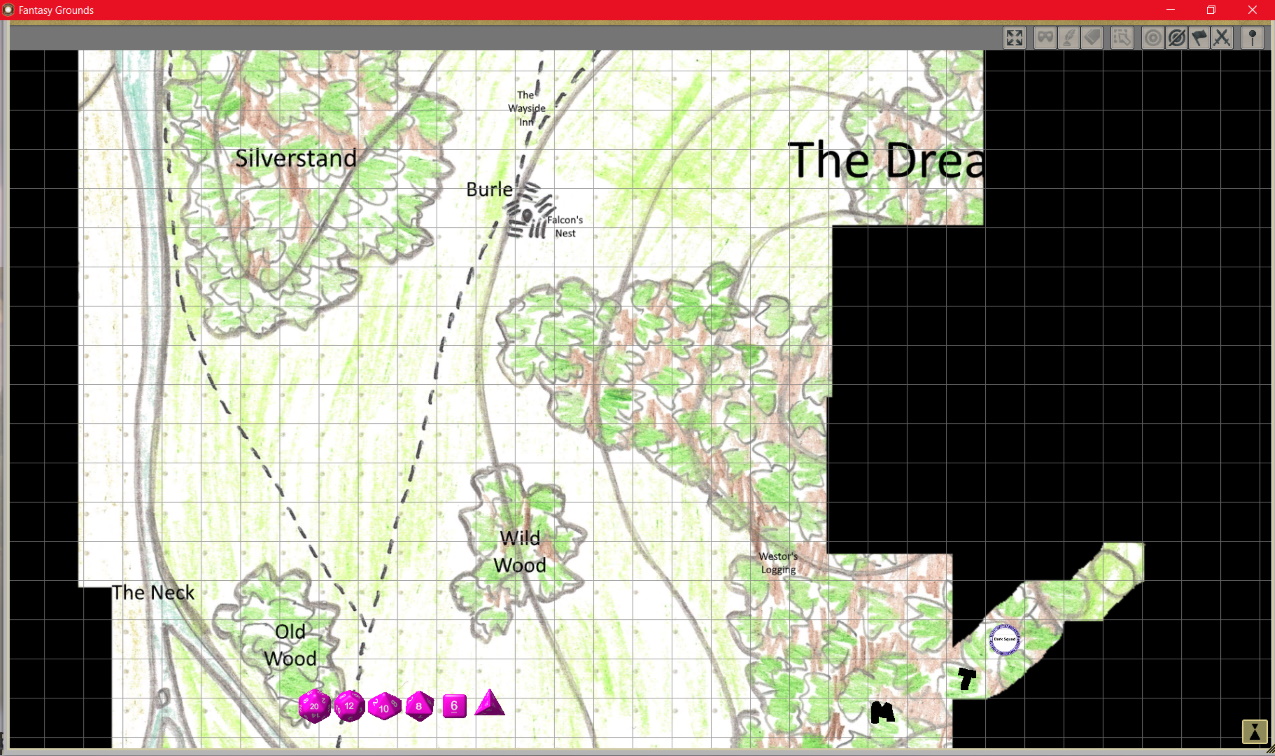The image size is (1275, 756).
Task: Activate the selection pointer tool
Action: click(x=1122, y=38)
